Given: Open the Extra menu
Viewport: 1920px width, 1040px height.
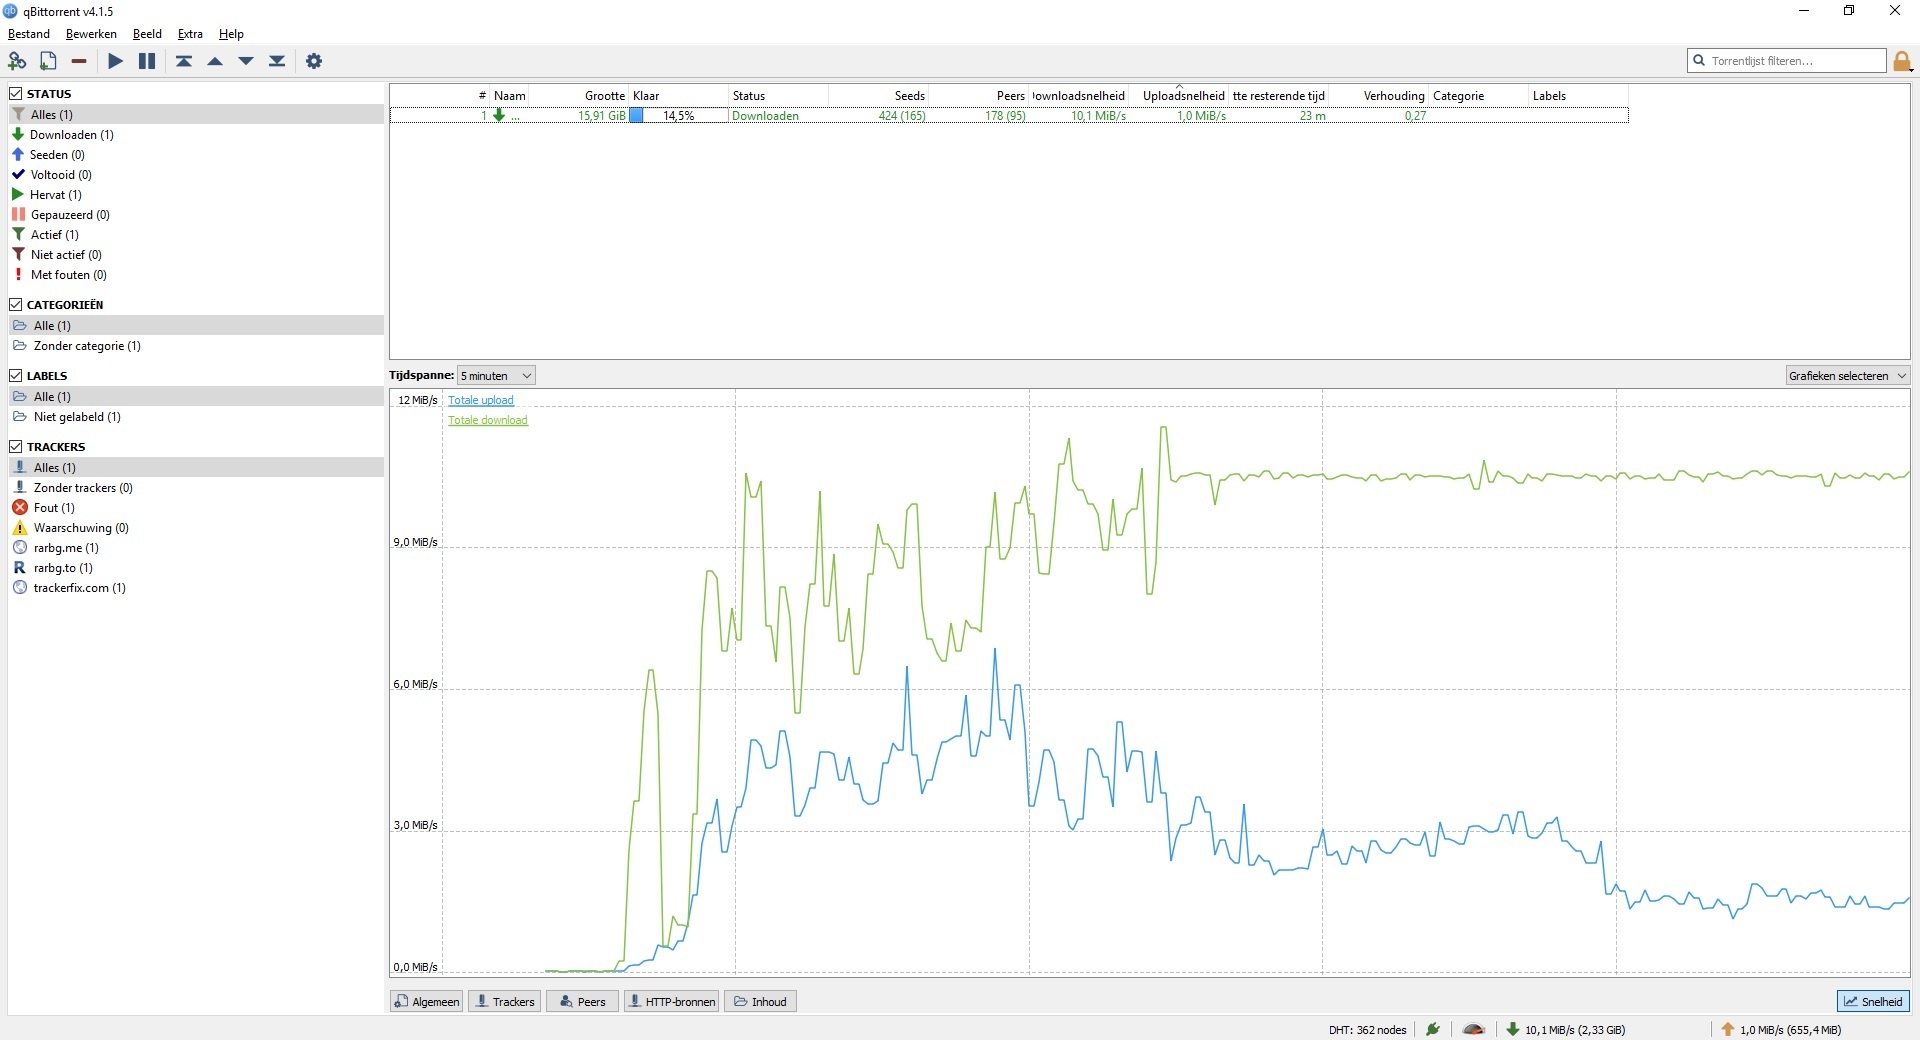Looking at the screenshot, I should point(190,34).
